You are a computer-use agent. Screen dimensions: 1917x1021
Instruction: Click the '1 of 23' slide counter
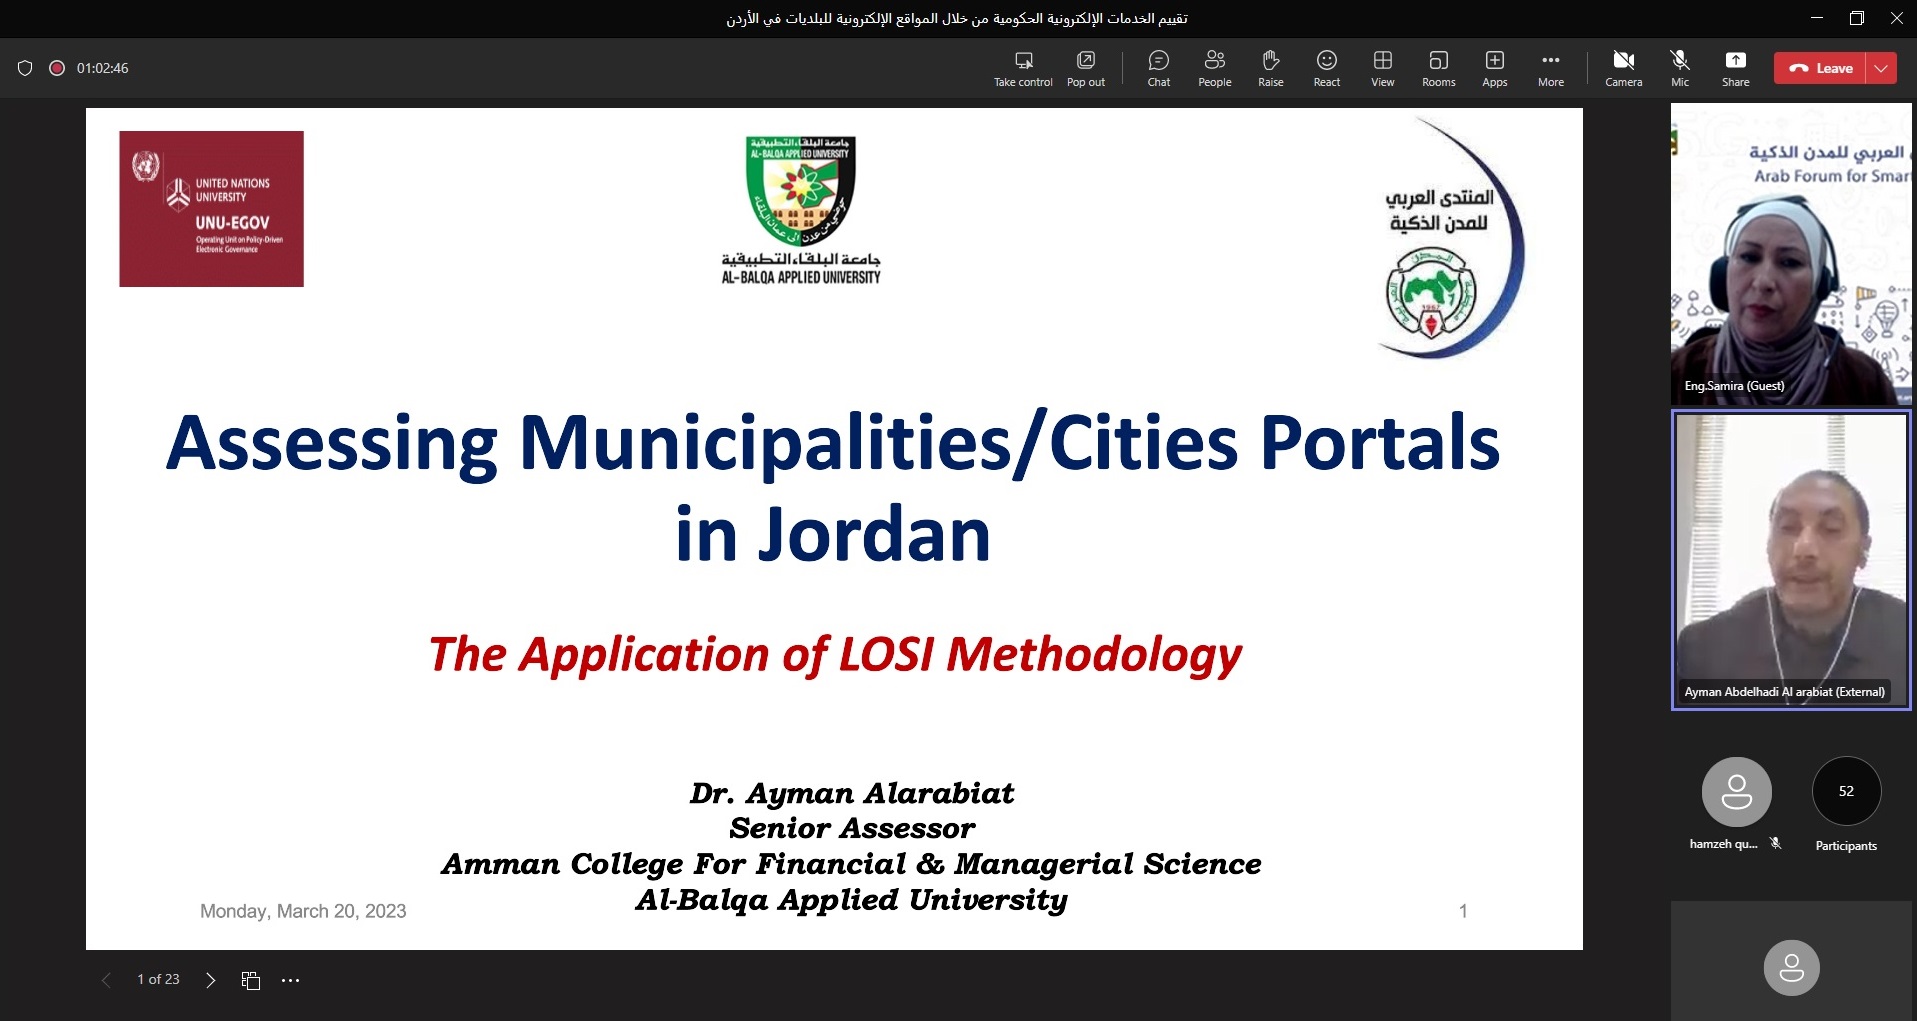pyautogui.click(x=158, y=979)
